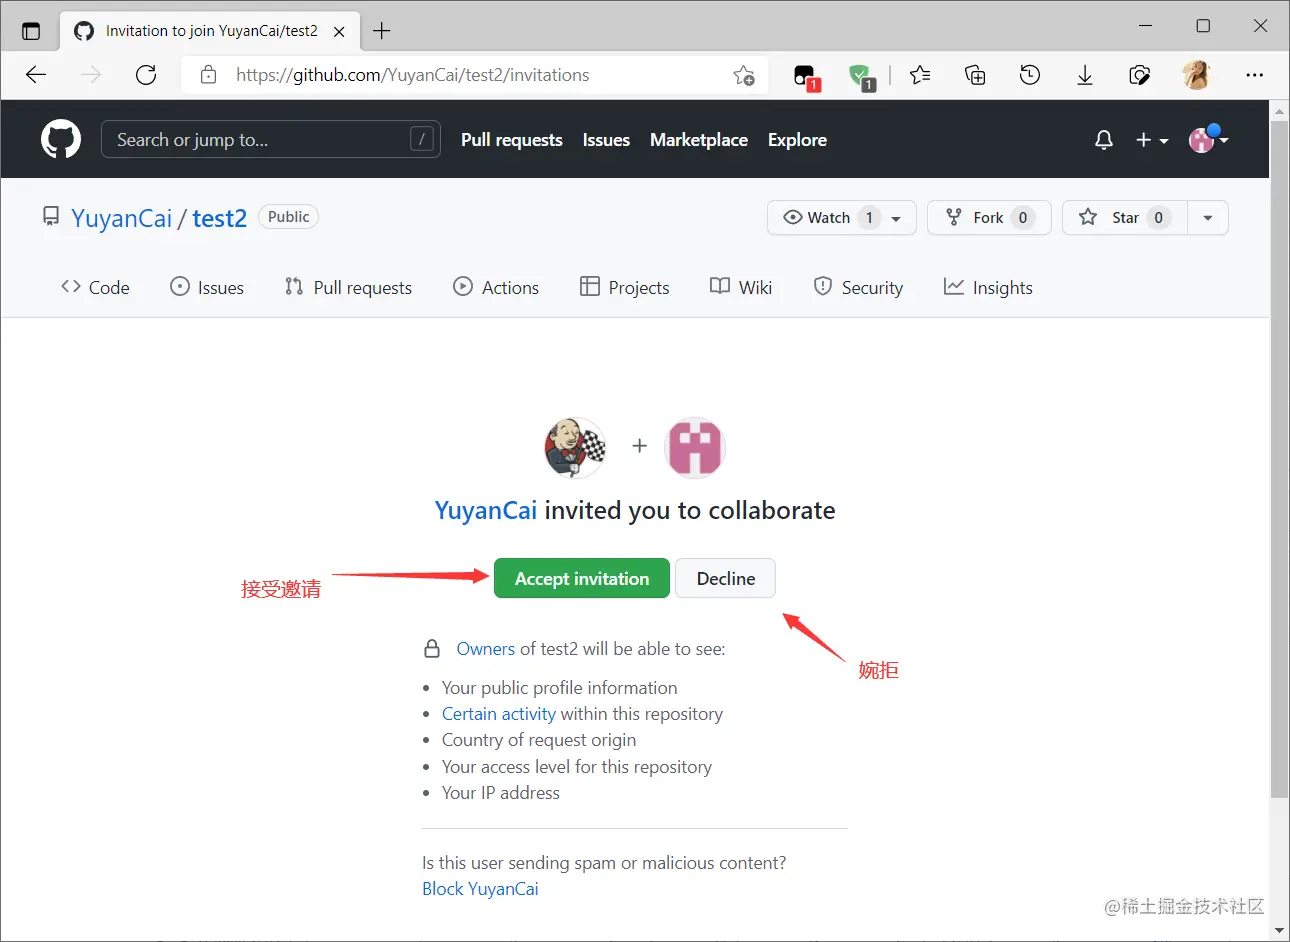
Task: Open the tab actions menu icon
Action: coord(31,31)
